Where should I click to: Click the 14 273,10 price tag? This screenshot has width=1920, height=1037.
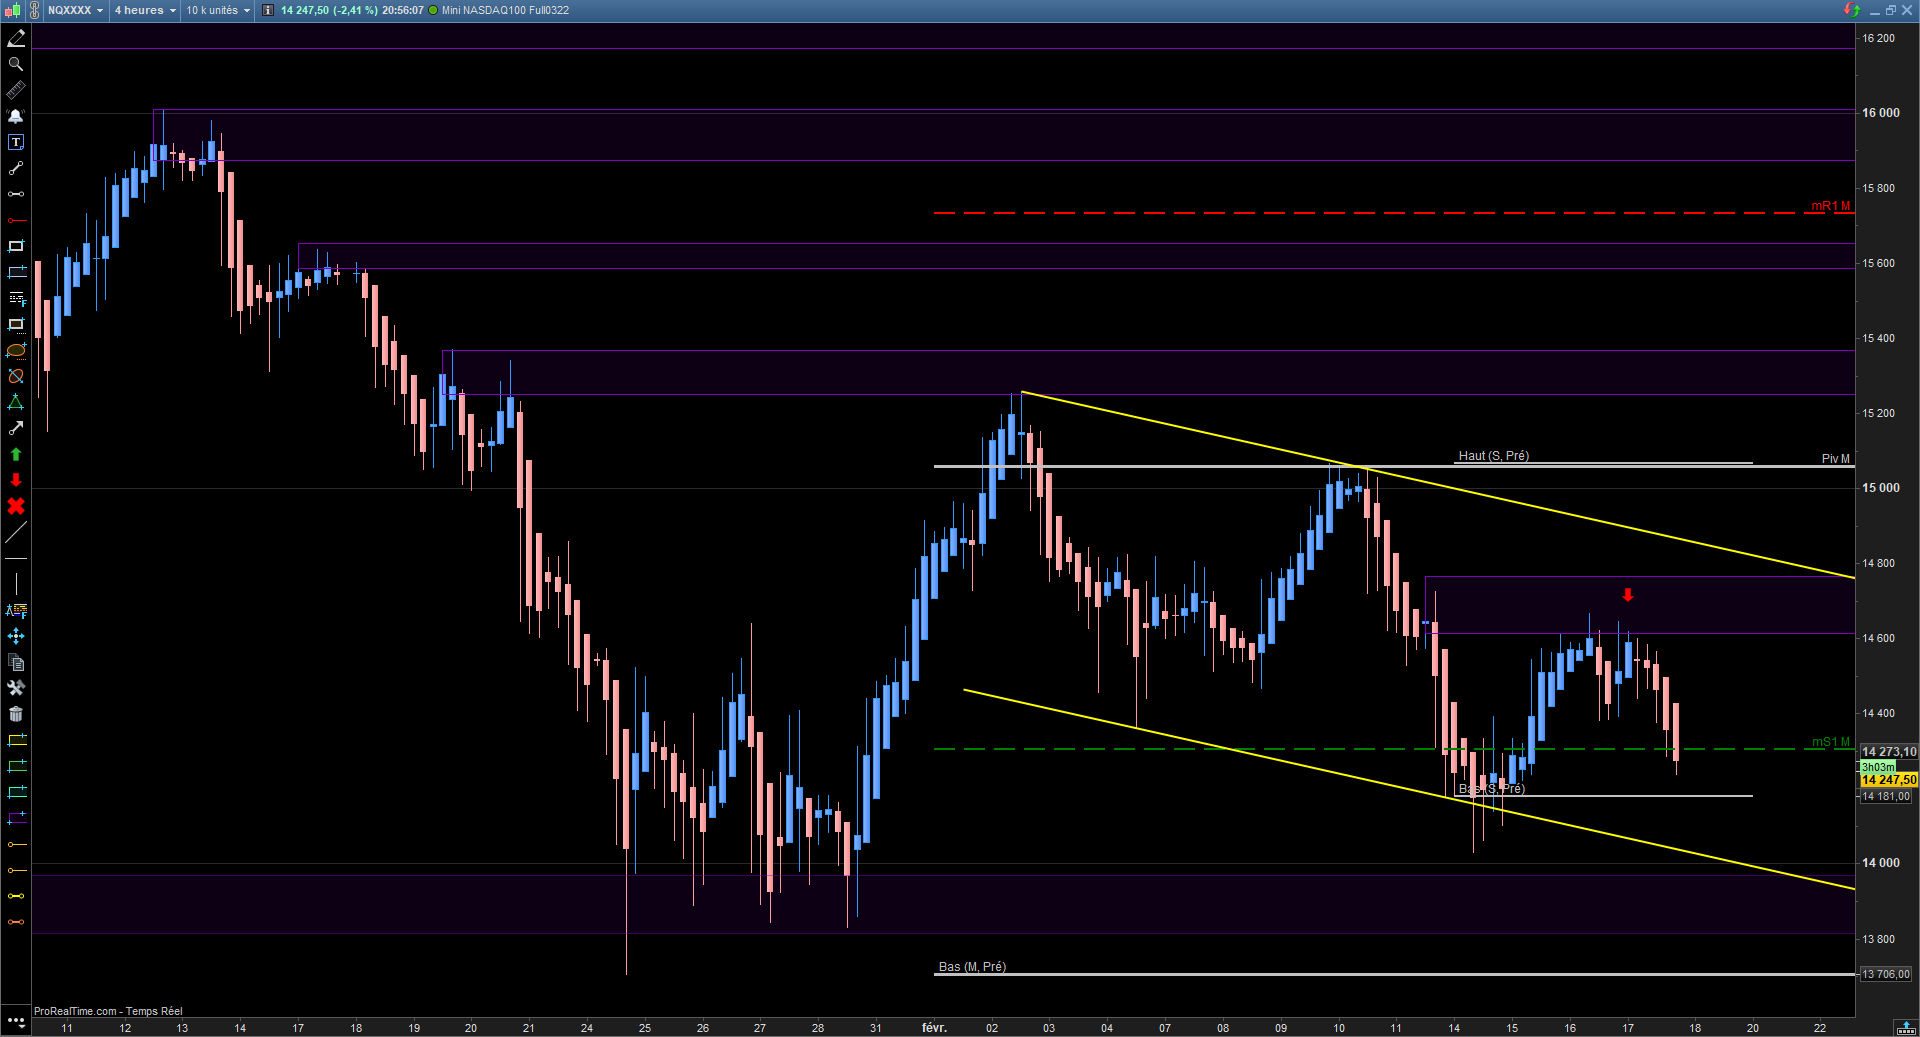1888,752
